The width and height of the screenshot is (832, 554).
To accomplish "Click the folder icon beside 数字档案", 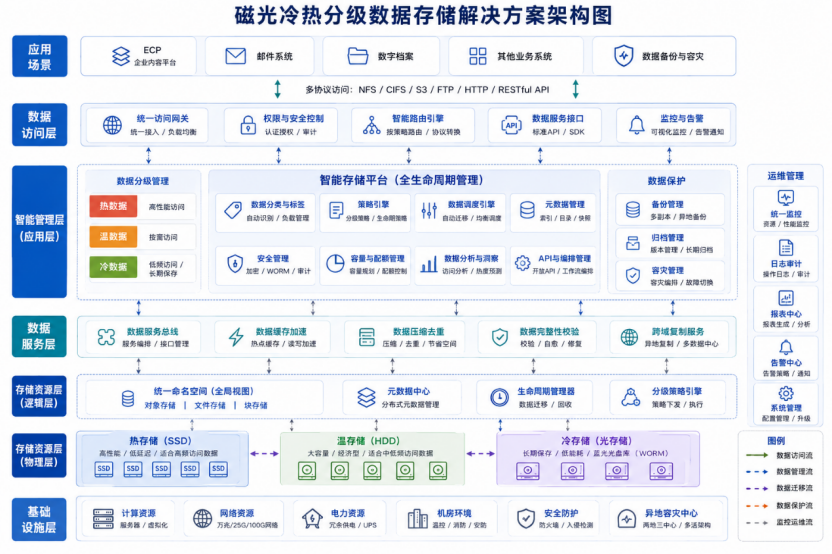I will pos(358,56).
